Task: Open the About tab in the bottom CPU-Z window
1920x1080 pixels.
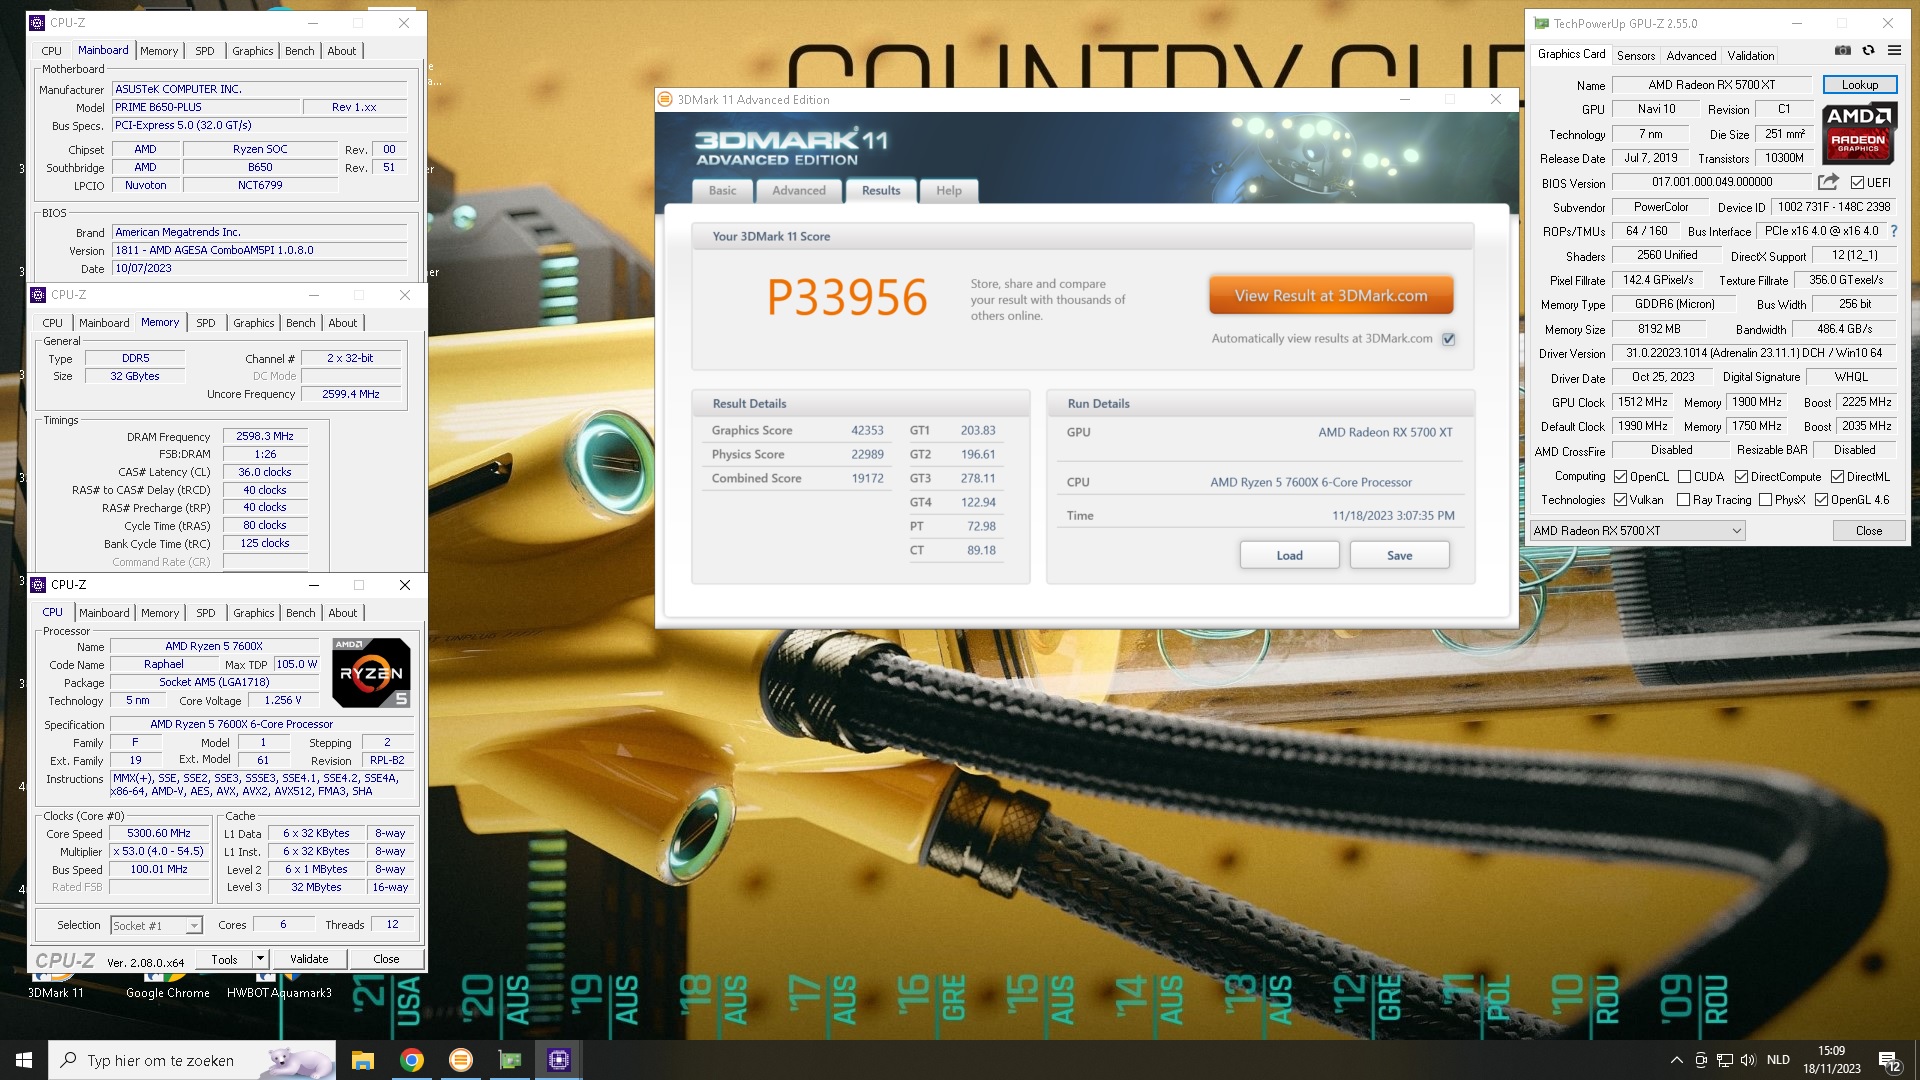Action: click(343, 613)
